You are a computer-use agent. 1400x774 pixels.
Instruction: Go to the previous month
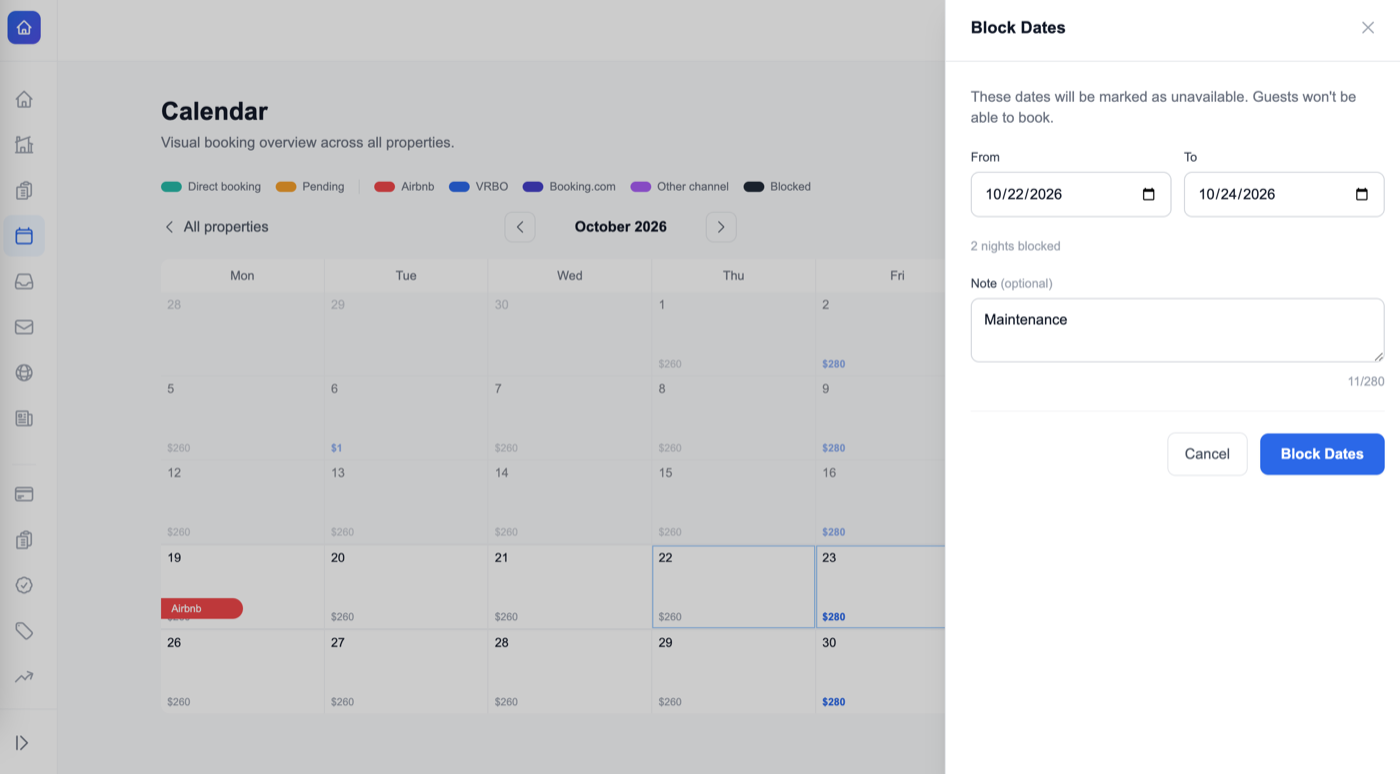pos(520,227)
